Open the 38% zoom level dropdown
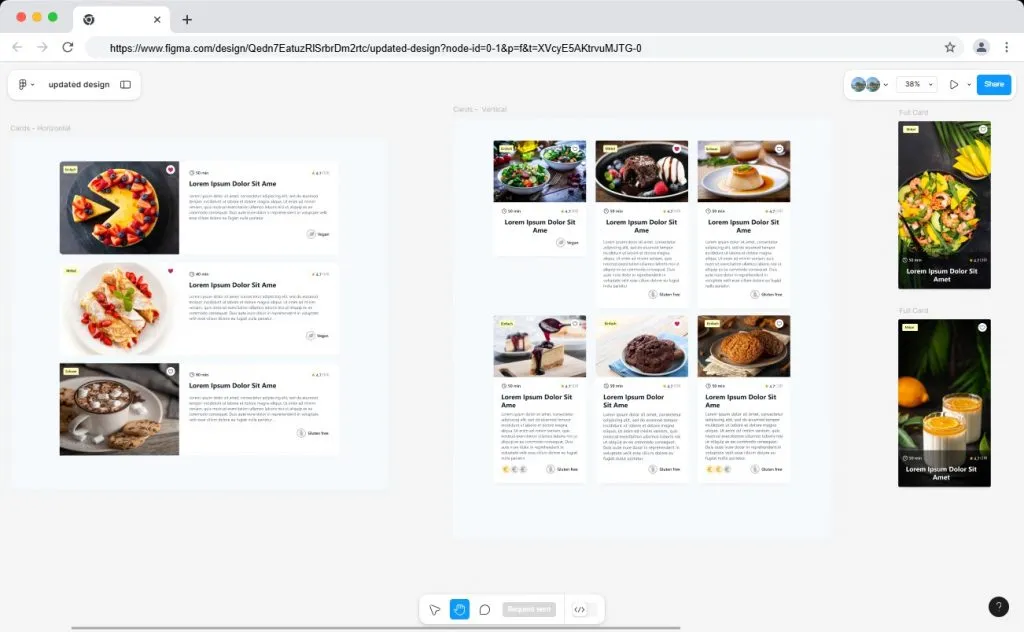 (x=915, y=84)
